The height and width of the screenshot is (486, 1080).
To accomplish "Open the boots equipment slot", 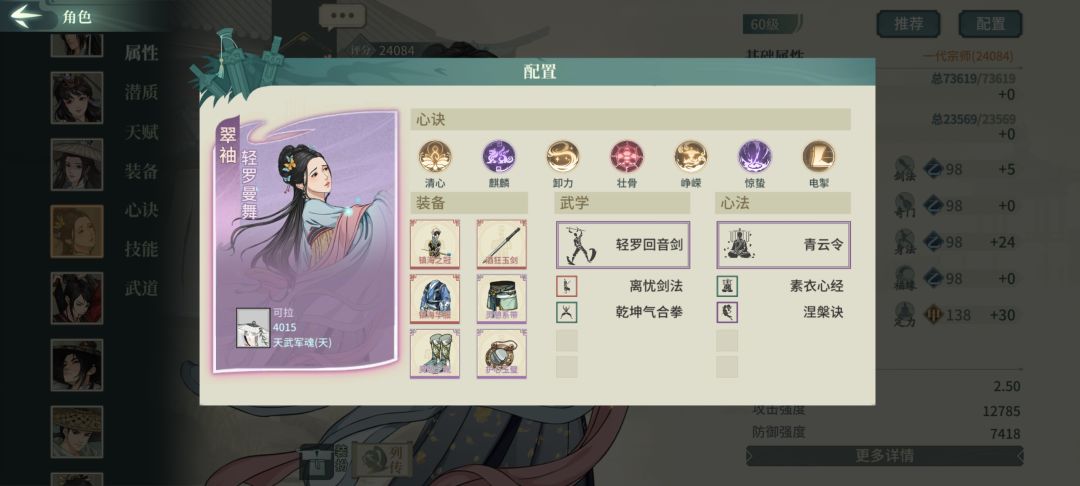I will point(435,353).
